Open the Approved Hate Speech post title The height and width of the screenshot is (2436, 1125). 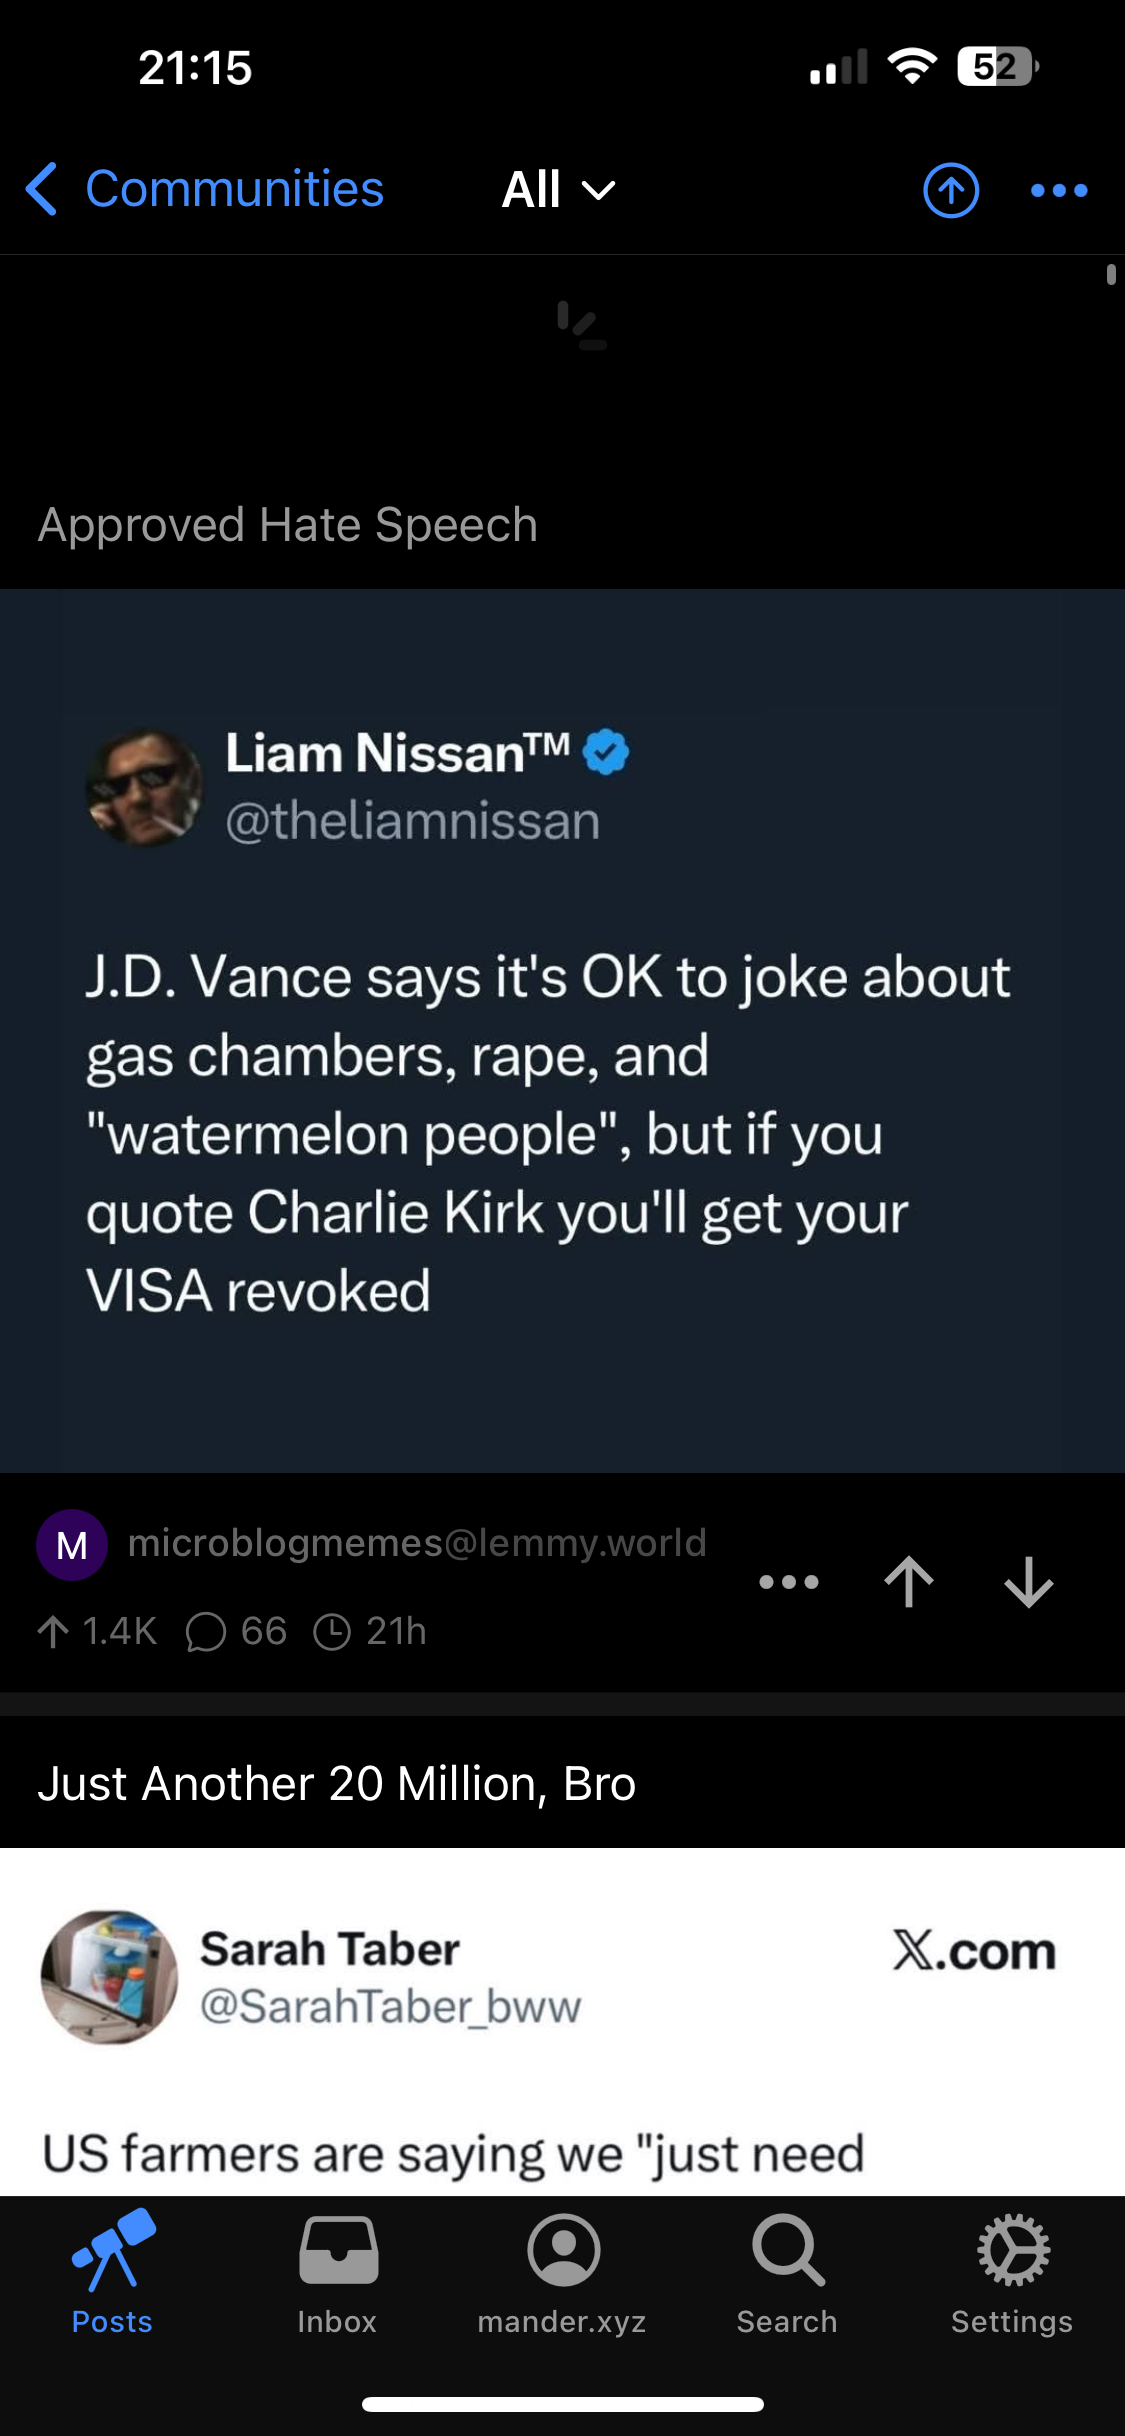(288, 525)
